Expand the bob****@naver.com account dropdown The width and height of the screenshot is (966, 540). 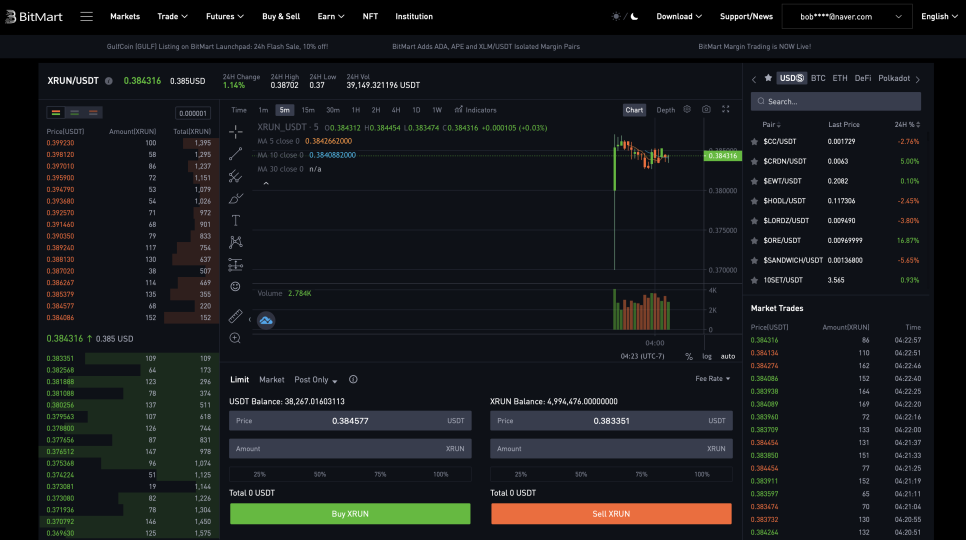pyautogui.click(x=847, y=17)
